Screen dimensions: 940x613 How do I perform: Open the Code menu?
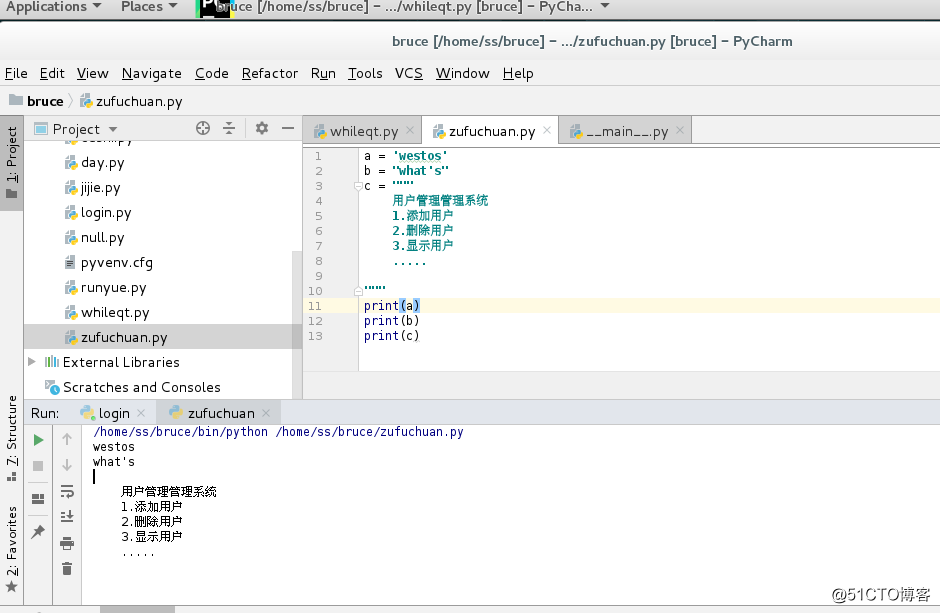[212, 73]
